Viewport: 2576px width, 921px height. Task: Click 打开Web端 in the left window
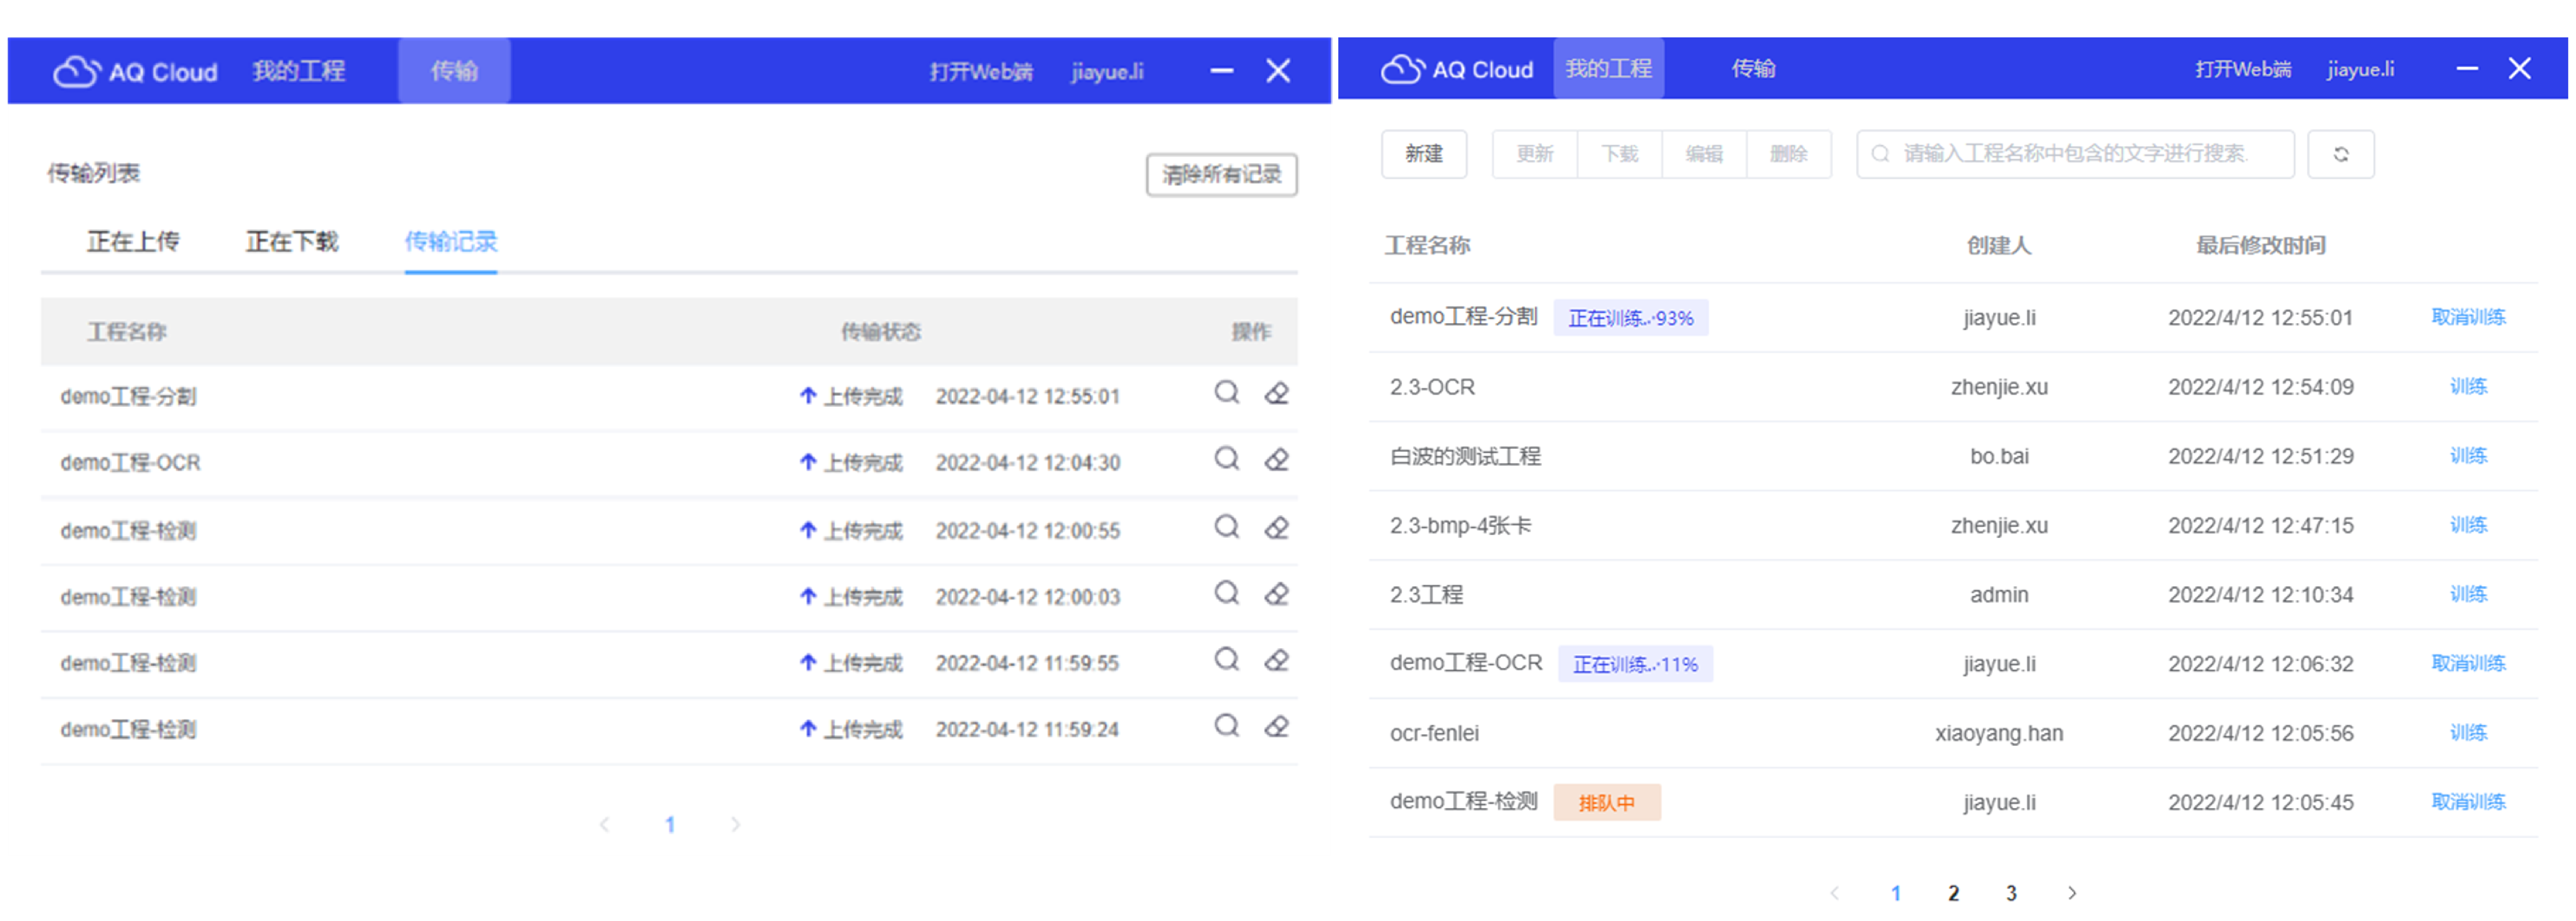(x=980, y=72)
